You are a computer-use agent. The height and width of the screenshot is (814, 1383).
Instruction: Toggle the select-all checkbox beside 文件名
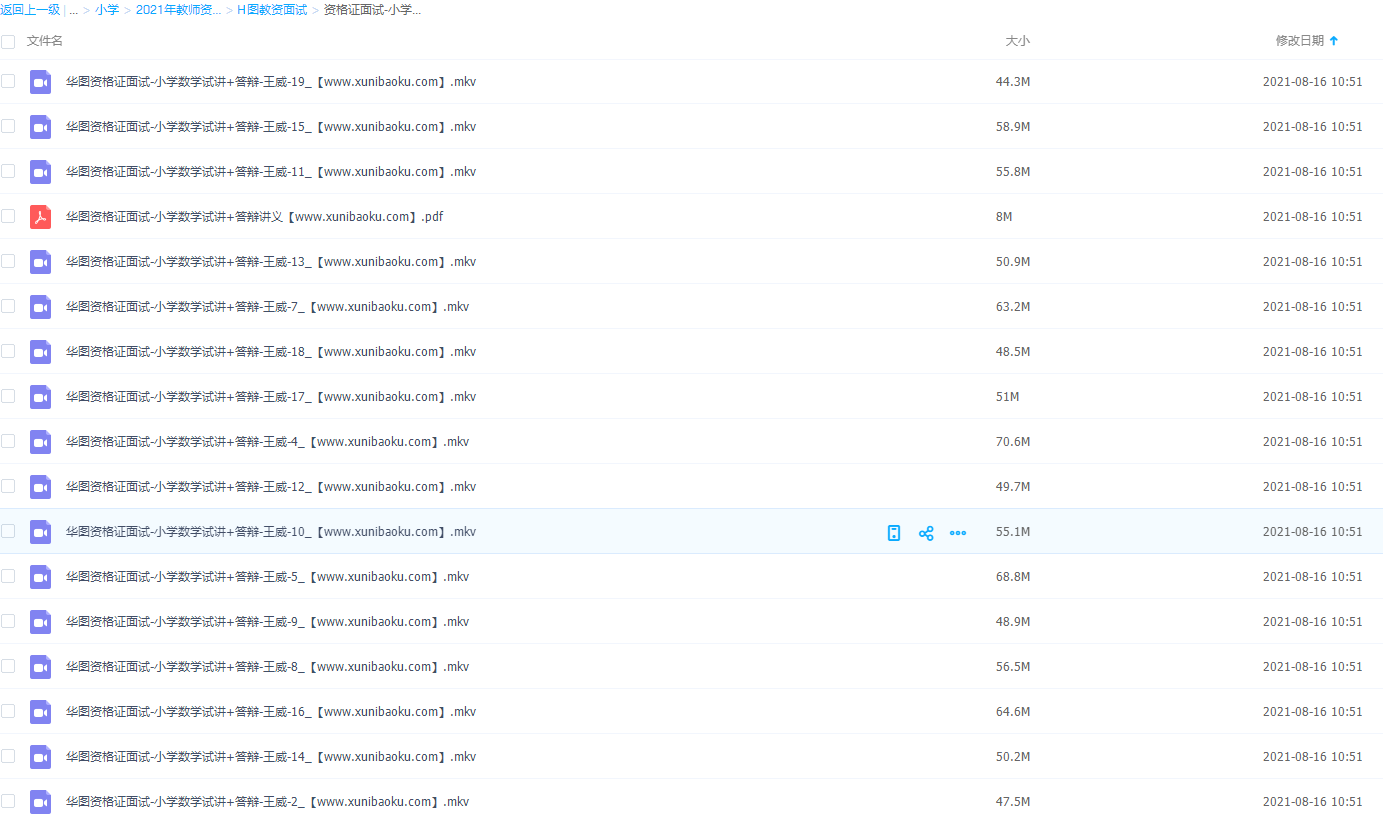(x=8, y=41)
